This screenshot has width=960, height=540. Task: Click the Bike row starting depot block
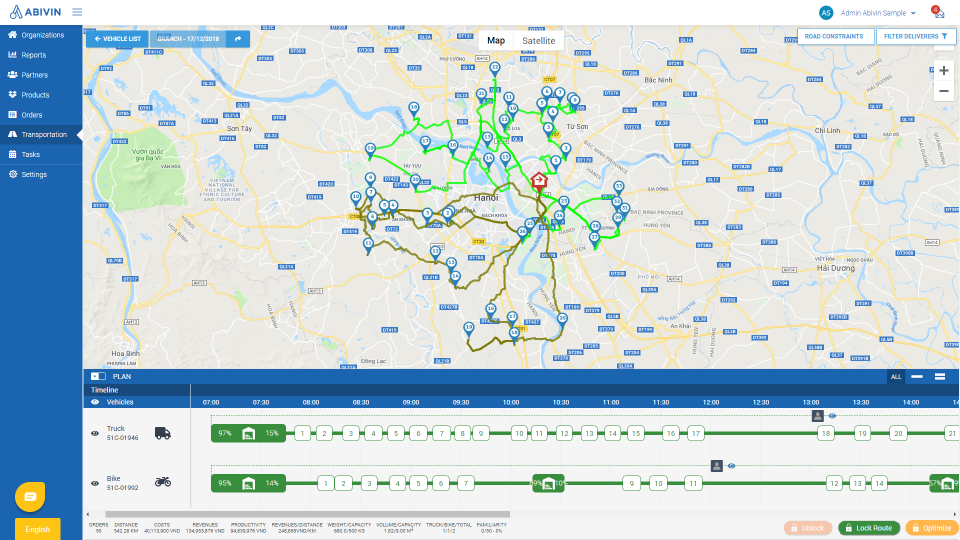pyautogui.click(x=248, y=483)
